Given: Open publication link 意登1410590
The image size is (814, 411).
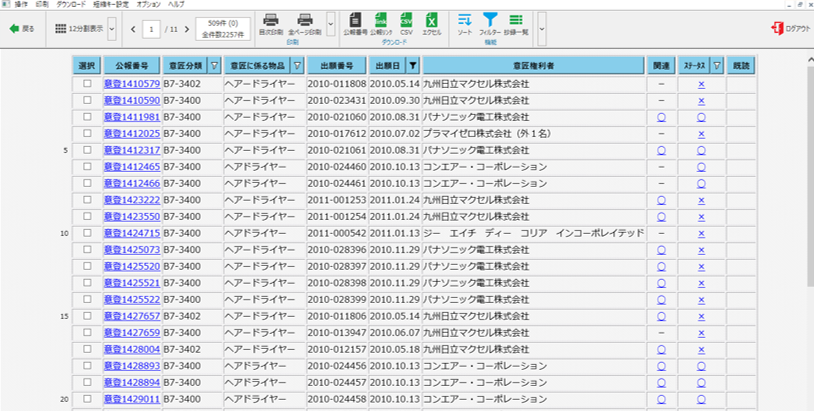Looking at the screenshot, I should (132, 101).
